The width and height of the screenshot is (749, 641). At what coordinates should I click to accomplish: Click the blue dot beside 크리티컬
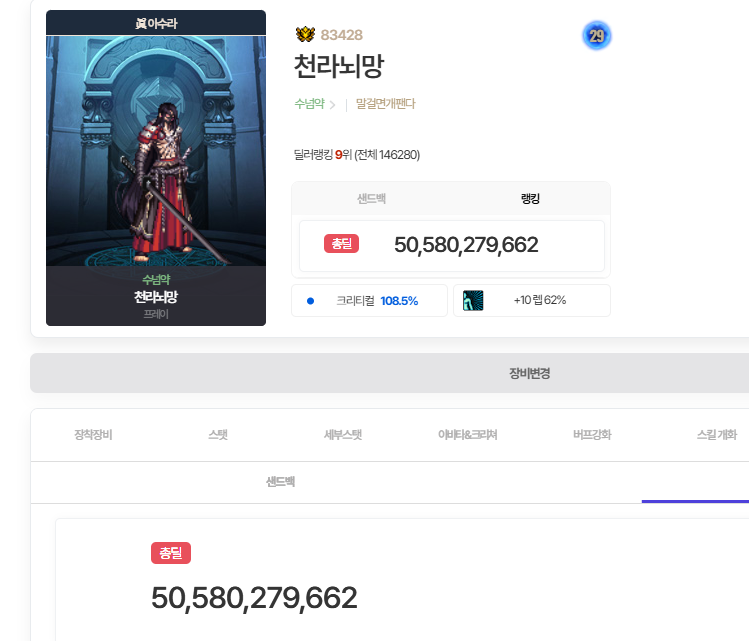click(x=311, y=300)
